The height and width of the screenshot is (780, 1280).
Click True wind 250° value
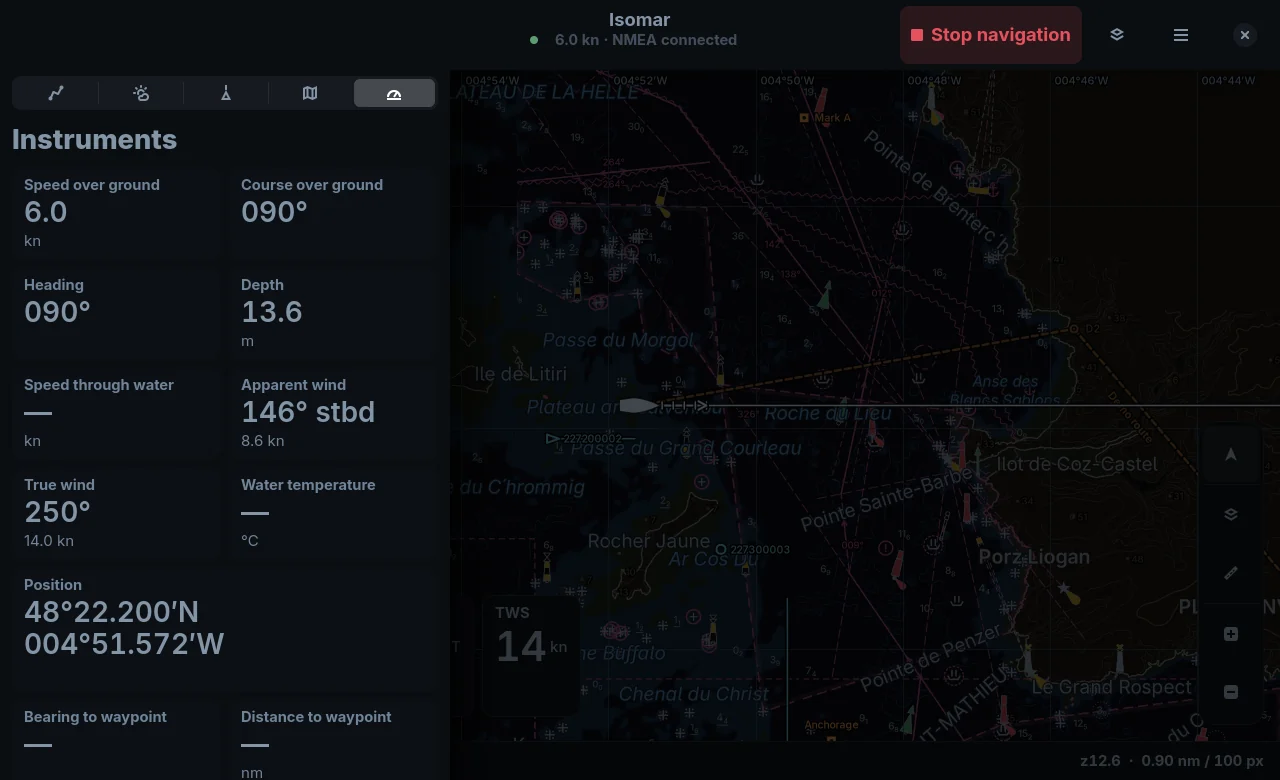pos(57,512)
